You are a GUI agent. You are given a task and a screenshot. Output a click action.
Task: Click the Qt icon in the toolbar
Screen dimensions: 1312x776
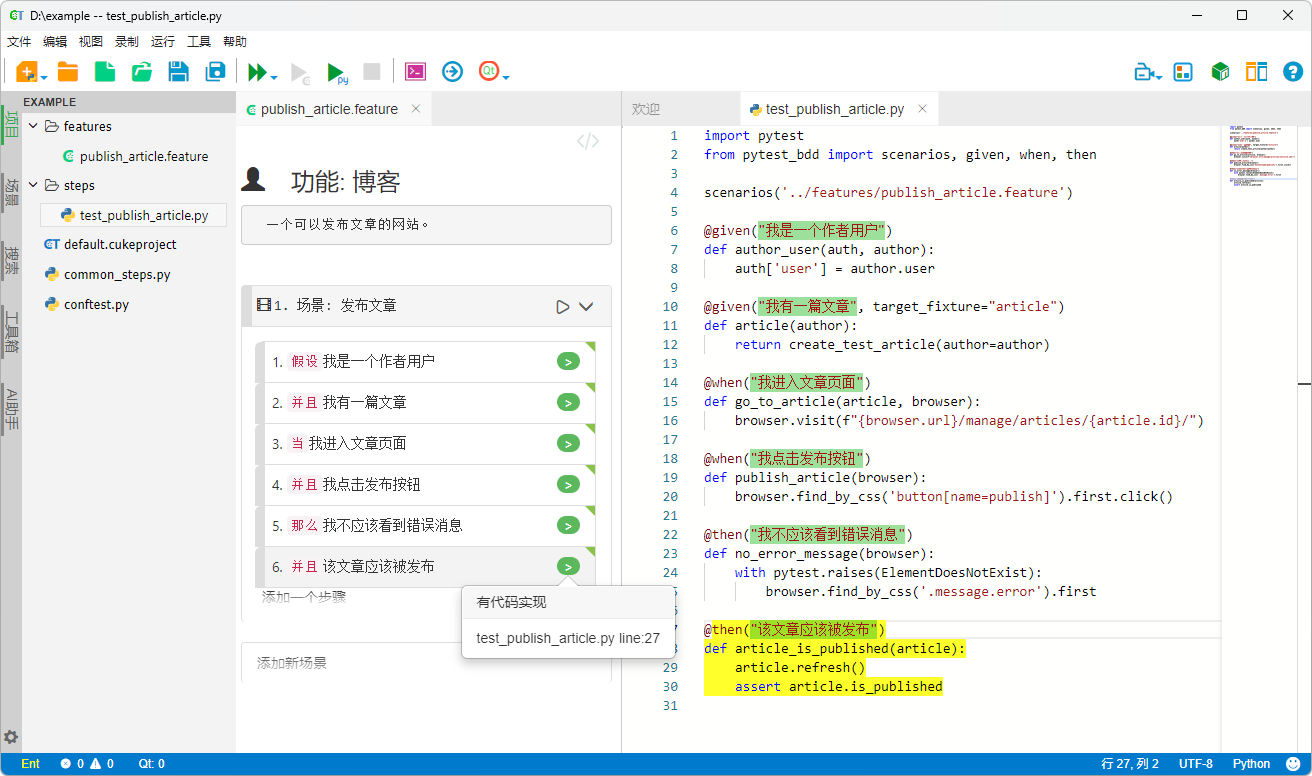(x=489, y=71)
